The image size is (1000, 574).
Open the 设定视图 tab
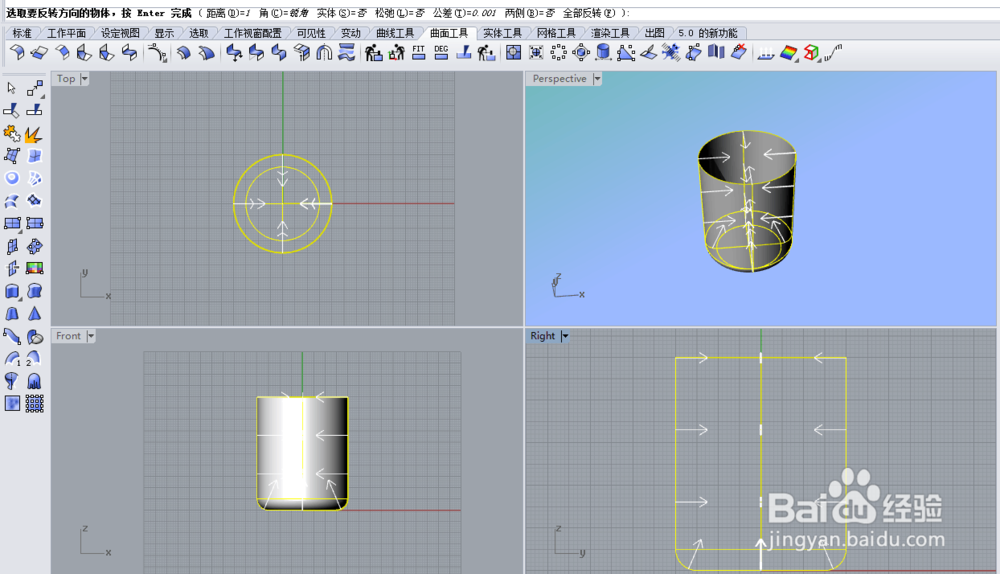[x=120, y=33]
